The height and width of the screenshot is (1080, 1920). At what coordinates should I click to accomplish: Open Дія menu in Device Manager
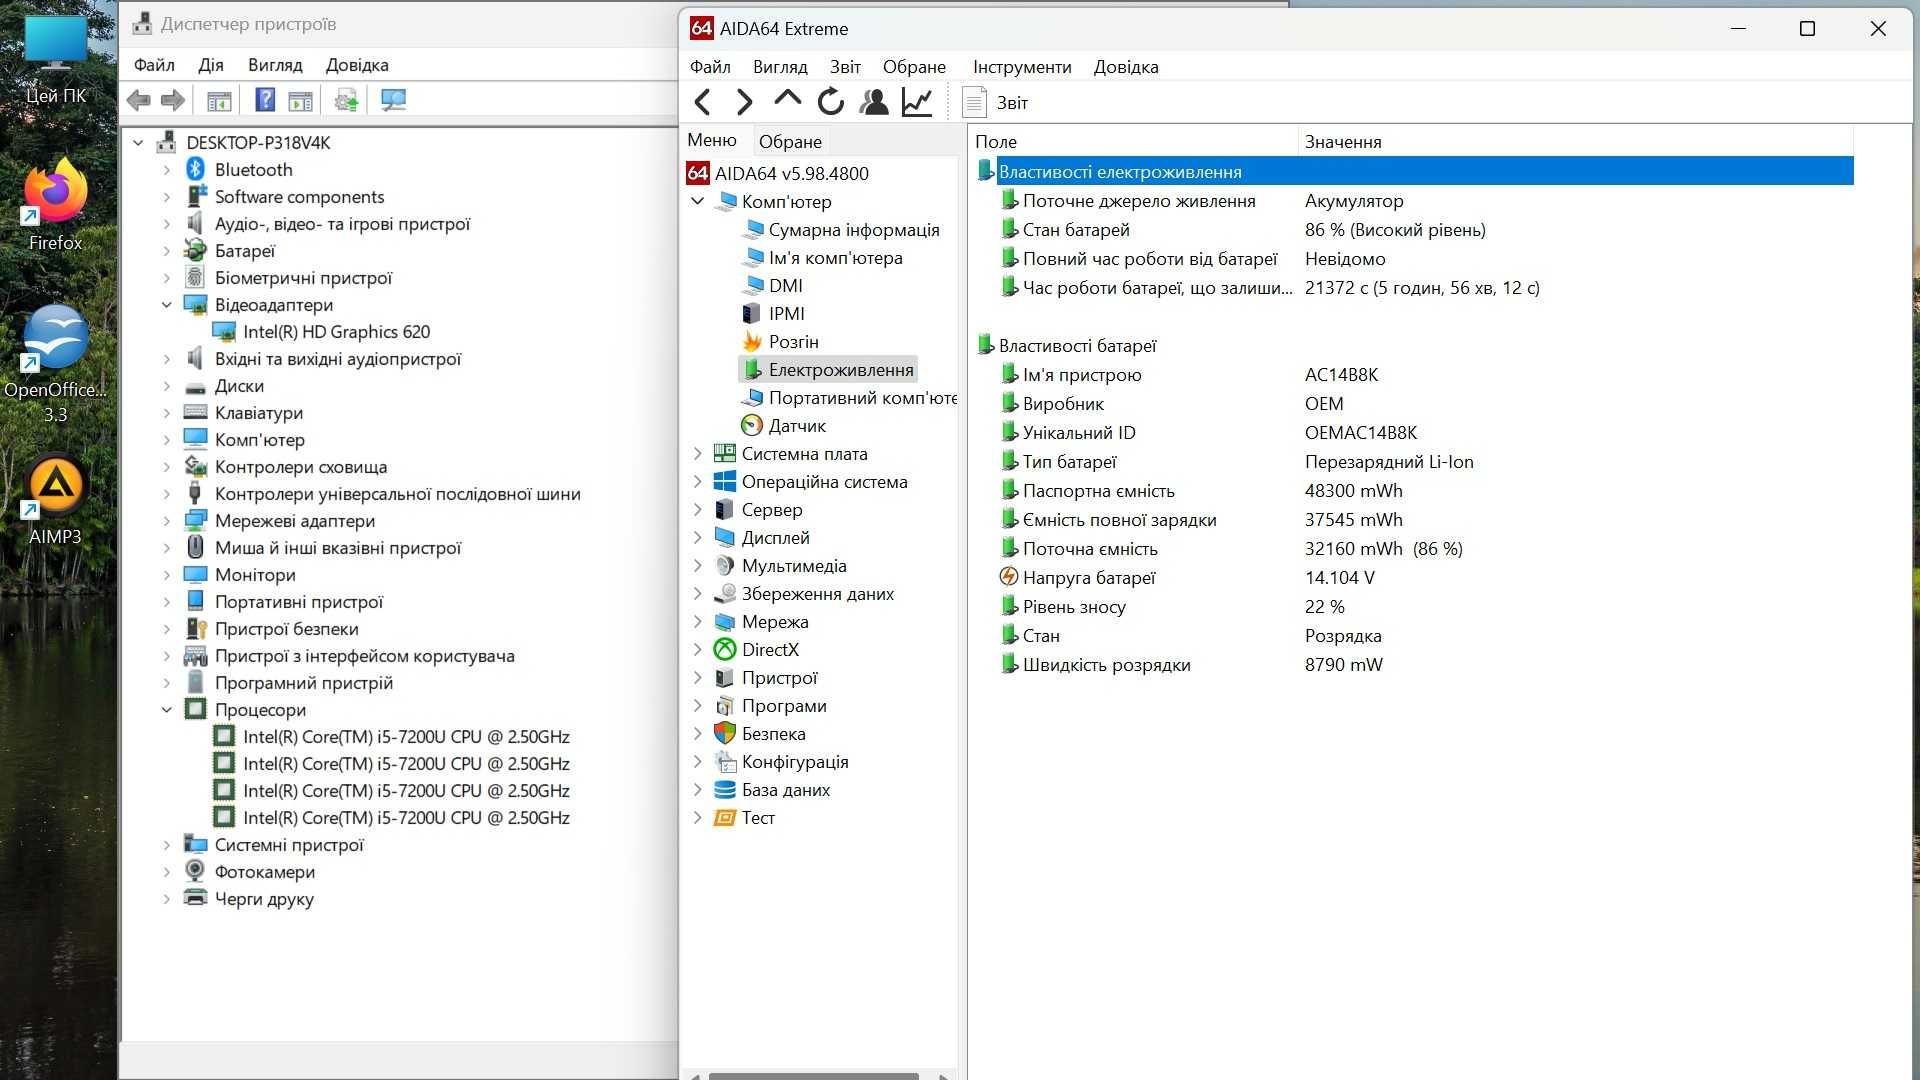211,65
